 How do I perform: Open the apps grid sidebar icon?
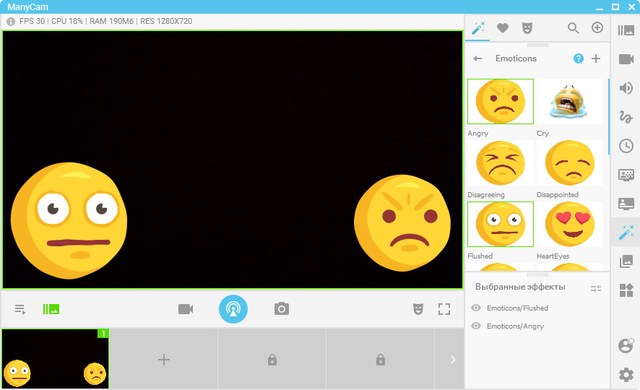(x=626, y=290)
